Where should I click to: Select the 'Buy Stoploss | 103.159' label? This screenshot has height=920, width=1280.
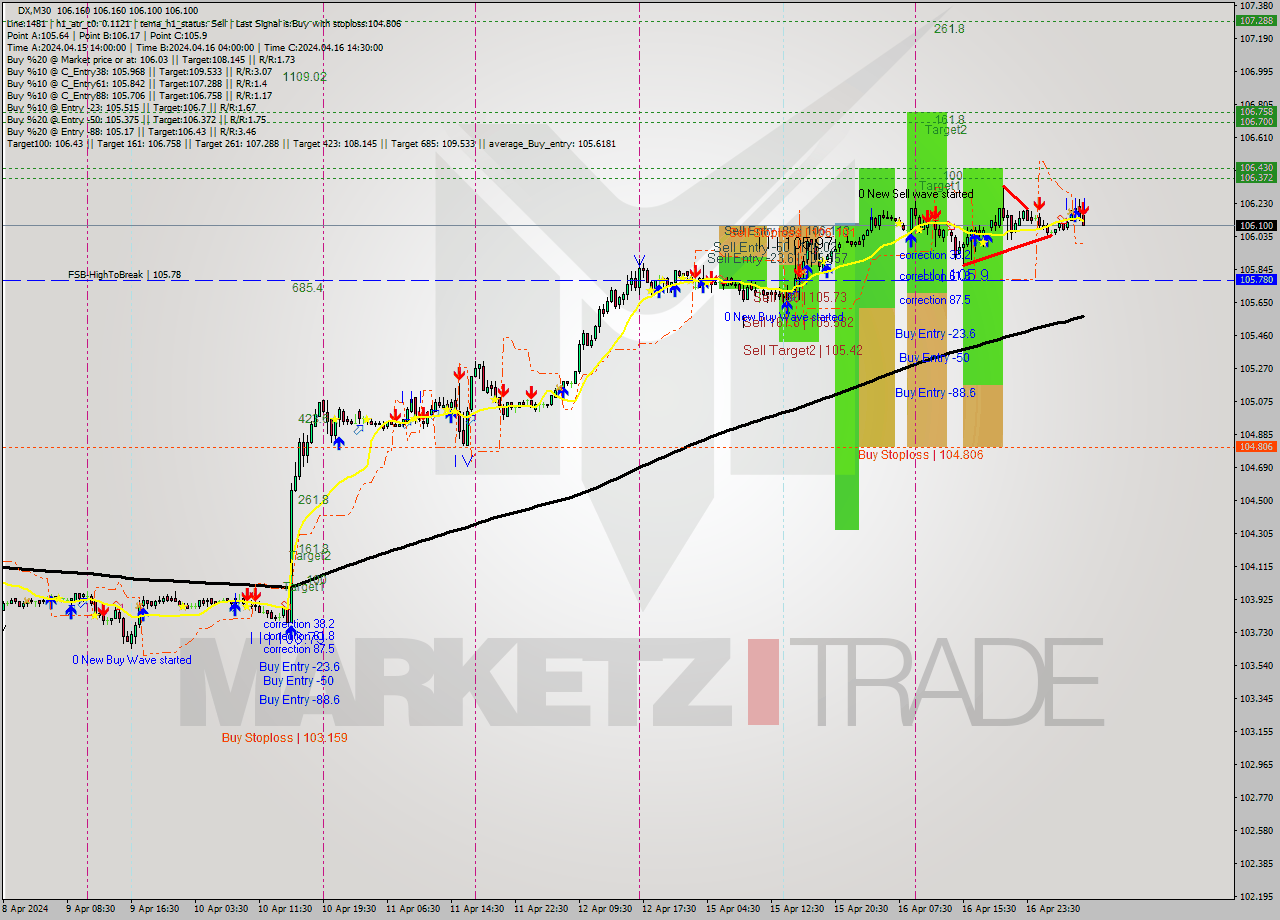[284, 737]
